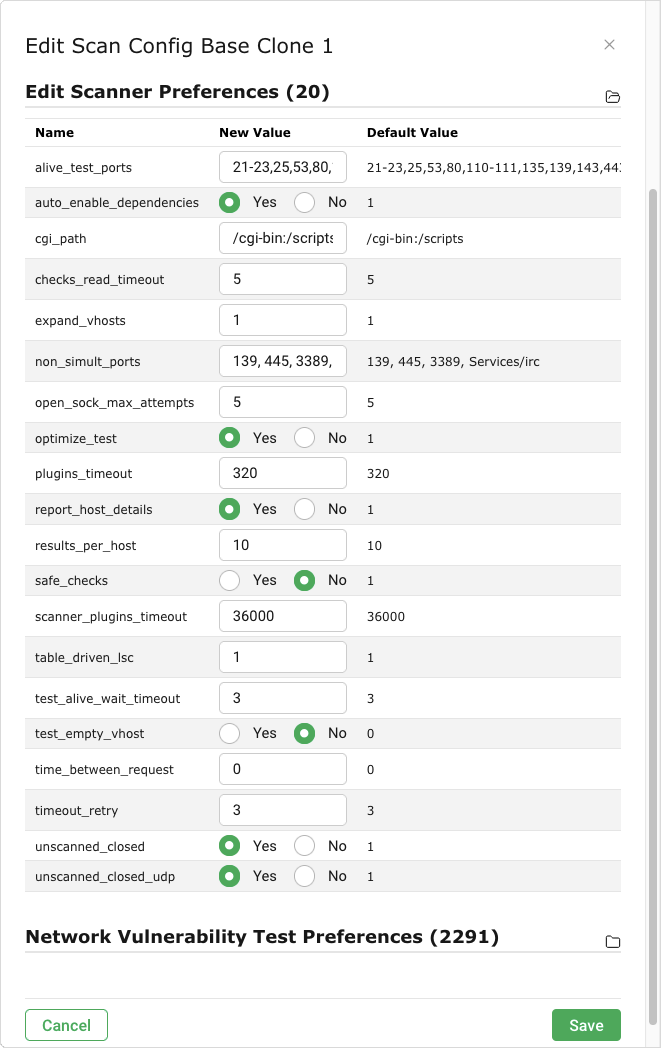The width and height of the screenshot is (661, 1048).
Task: Collapse the Edit Scanner Preferences folder icon
Action: tap(613, 97)
